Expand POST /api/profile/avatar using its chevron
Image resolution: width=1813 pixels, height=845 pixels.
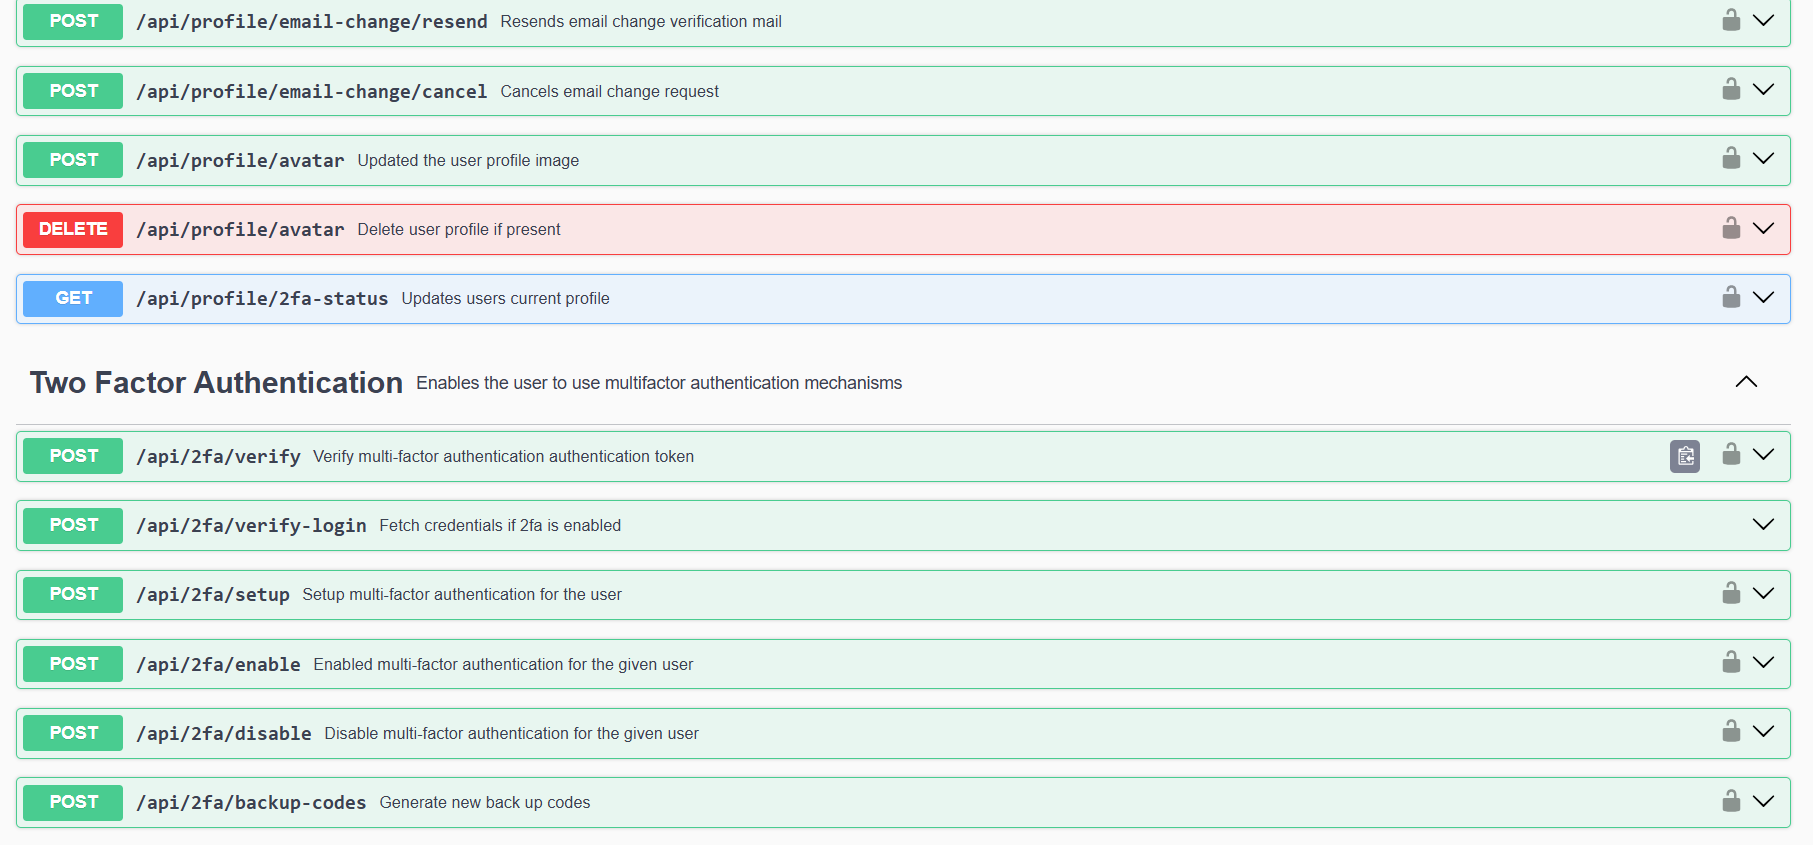click(1763, 159)
